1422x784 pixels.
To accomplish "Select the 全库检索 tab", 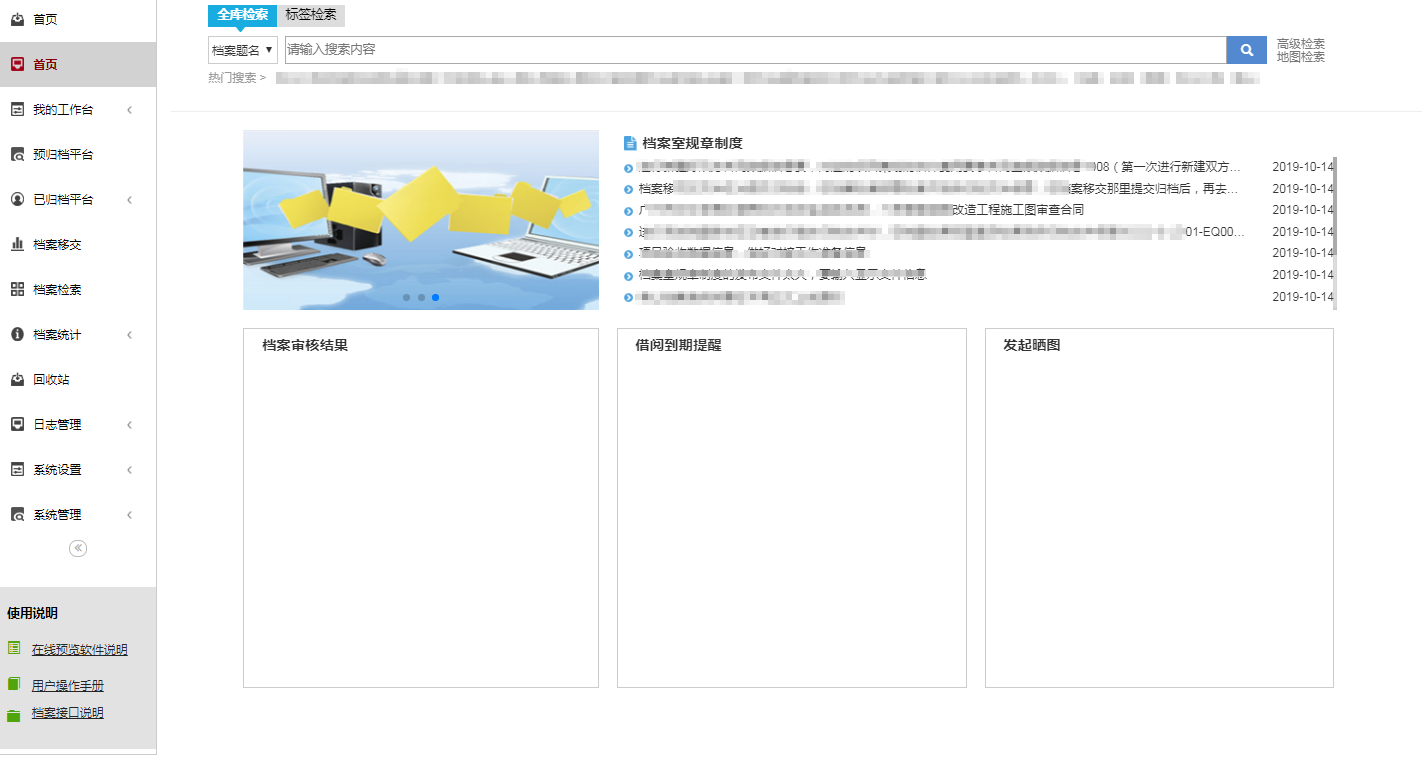I will click(242, 15).
